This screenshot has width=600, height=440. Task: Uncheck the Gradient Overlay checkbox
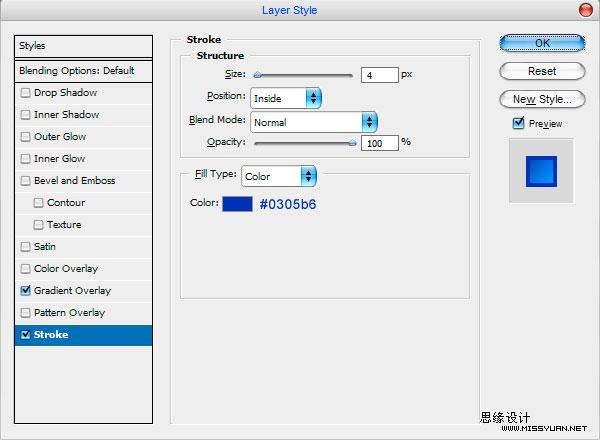[x=25, y=291]
